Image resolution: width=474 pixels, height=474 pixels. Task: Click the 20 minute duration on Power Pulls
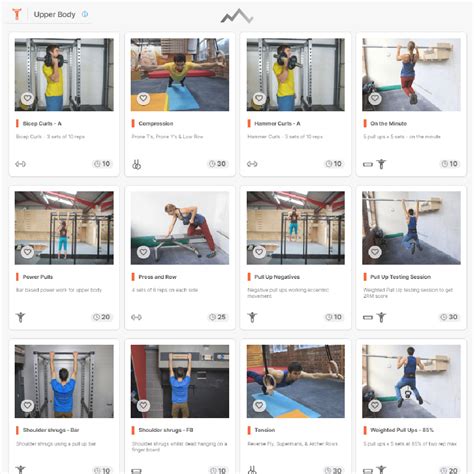click(x=102, y=317)
